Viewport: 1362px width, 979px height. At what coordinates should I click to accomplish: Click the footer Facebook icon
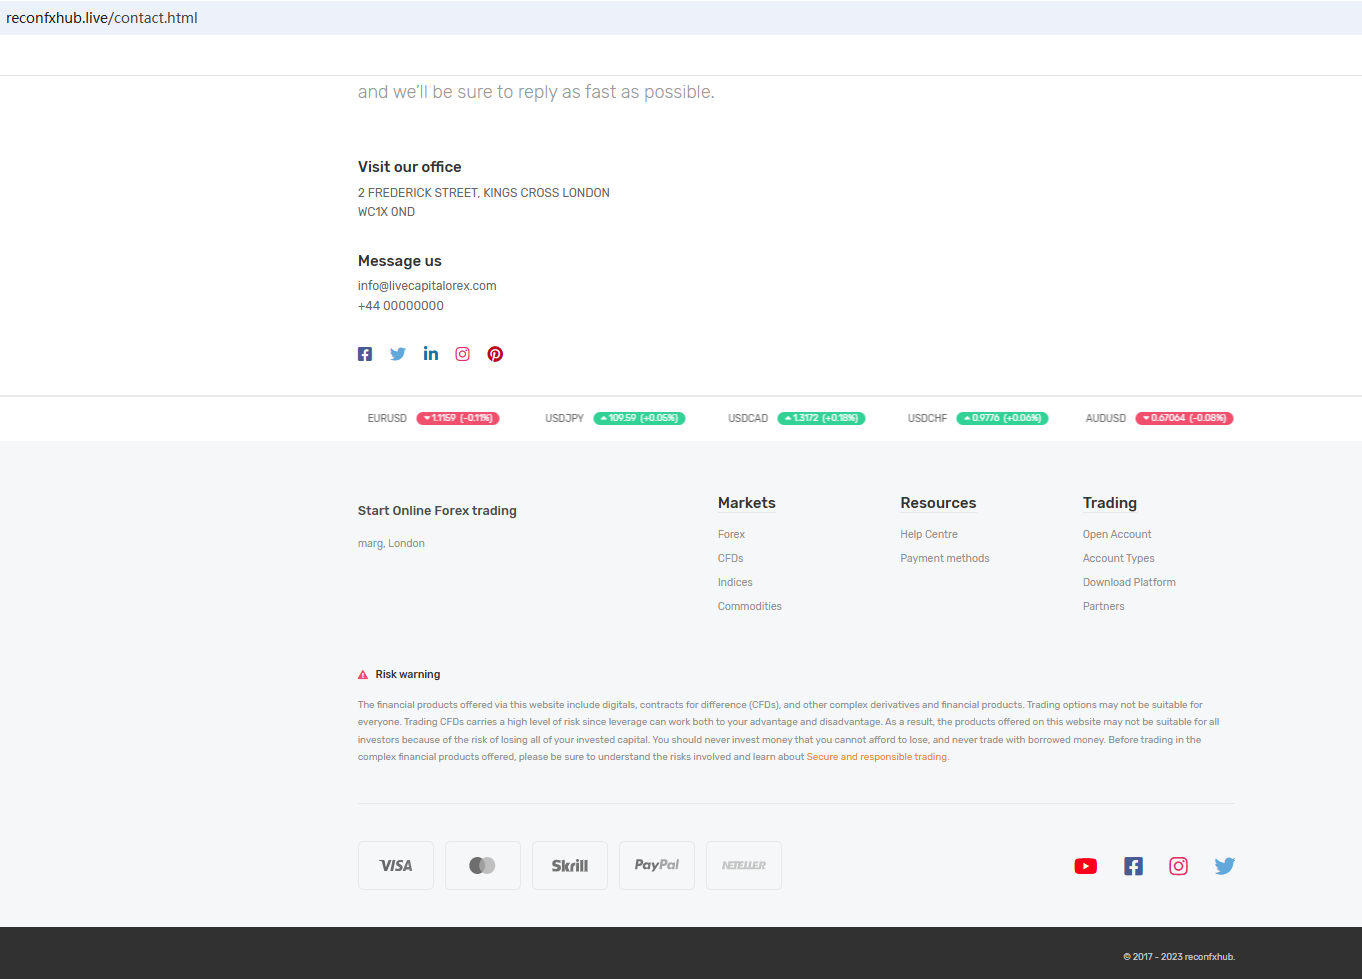pos(1132,866)
